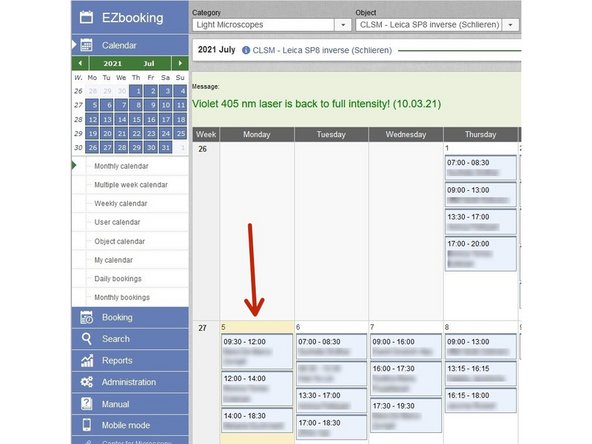
Task: Open Thursday 1 booking 13:30 - 17:00
Action: (x=481, y=222)
